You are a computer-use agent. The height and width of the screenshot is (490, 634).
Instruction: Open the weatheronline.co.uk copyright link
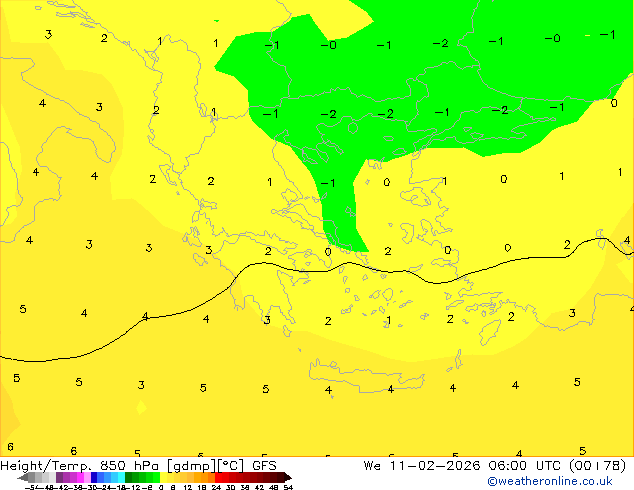(550, 481)
